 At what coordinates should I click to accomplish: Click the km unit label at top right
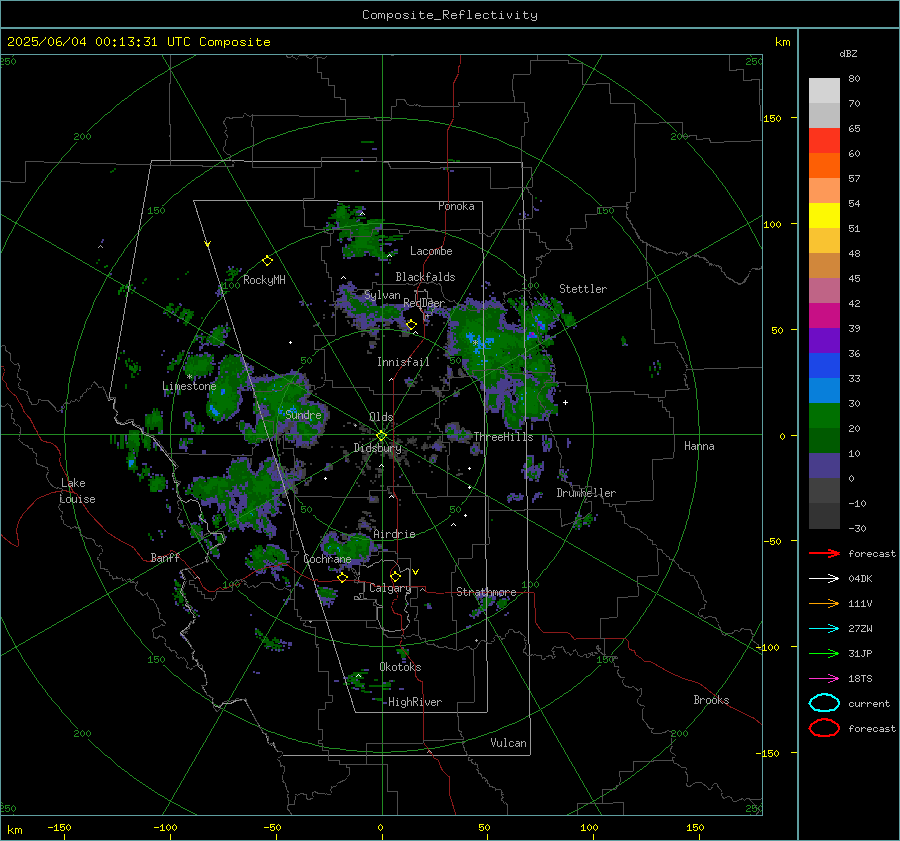(x=782, y=42)
